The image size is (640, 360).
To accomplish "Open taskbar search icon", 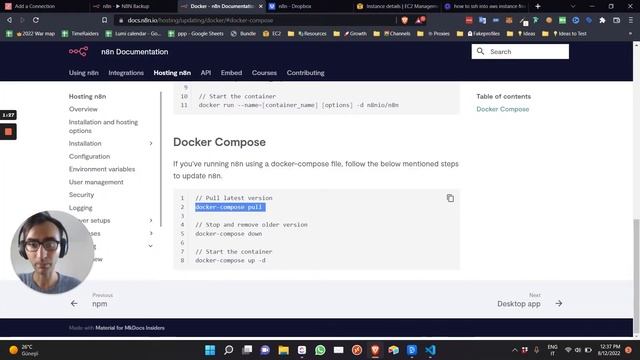I will 229,350.
